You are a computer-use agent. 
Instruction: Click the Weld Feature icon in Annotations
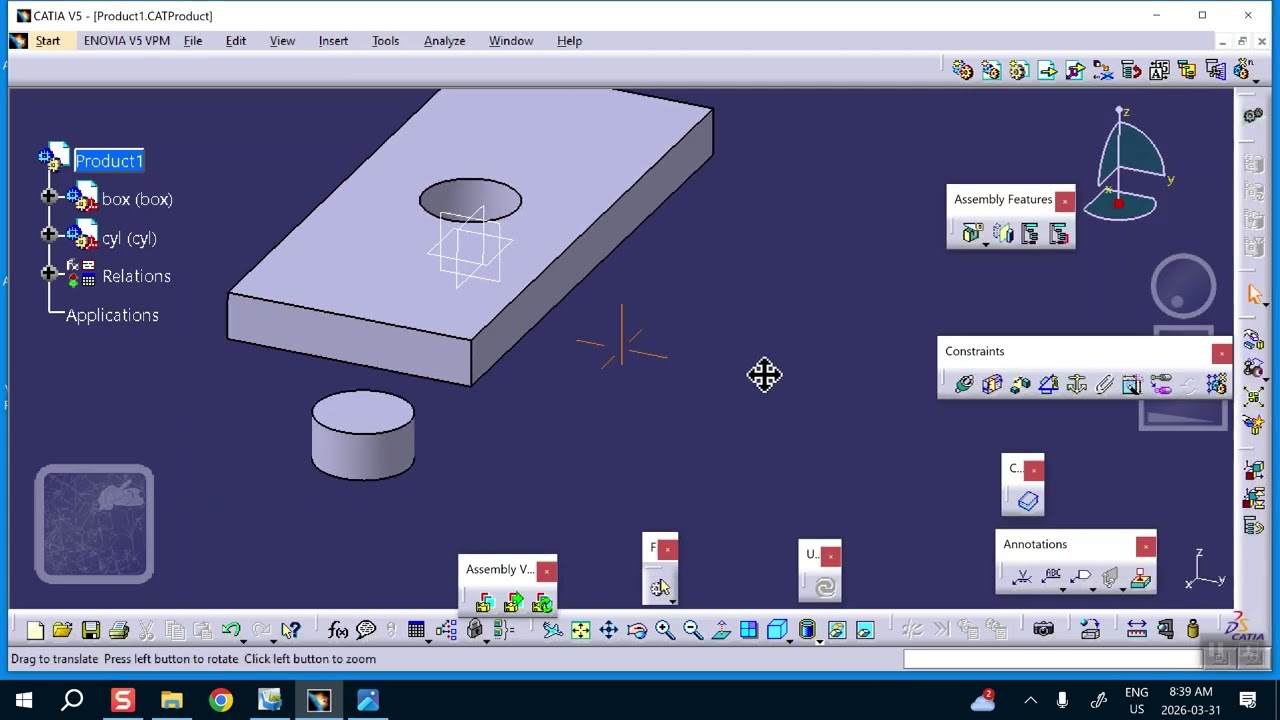(x=1022, y=577)
